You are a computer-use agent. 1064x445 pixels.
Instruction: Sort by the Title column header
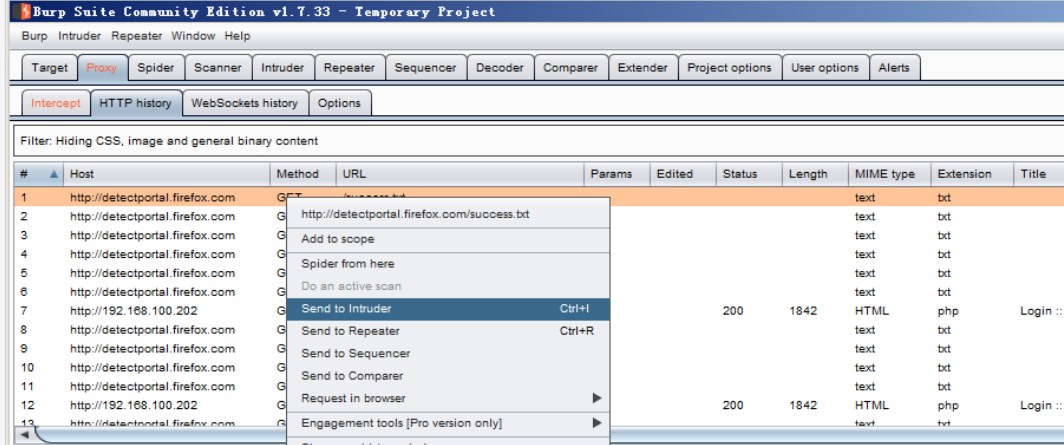coord(1039,174)
